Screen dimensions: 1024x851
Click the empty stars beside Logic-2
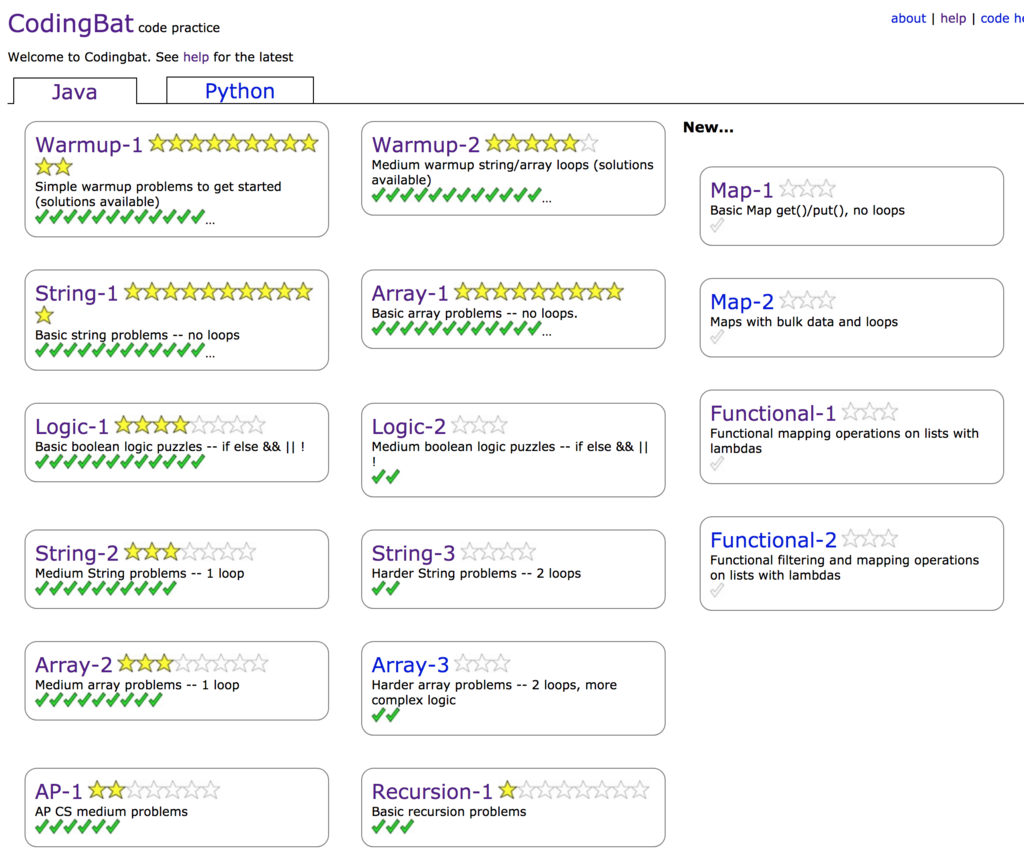coord(479,425)
